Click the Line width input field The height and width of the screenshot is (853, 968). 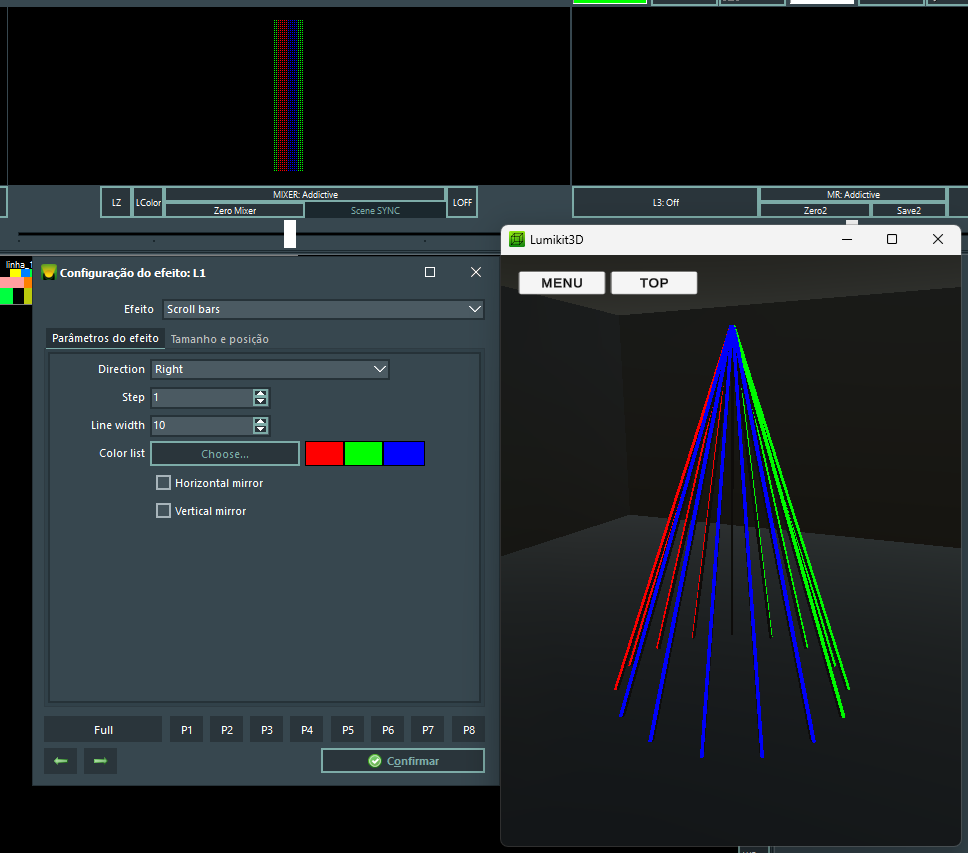pos(201,426)
